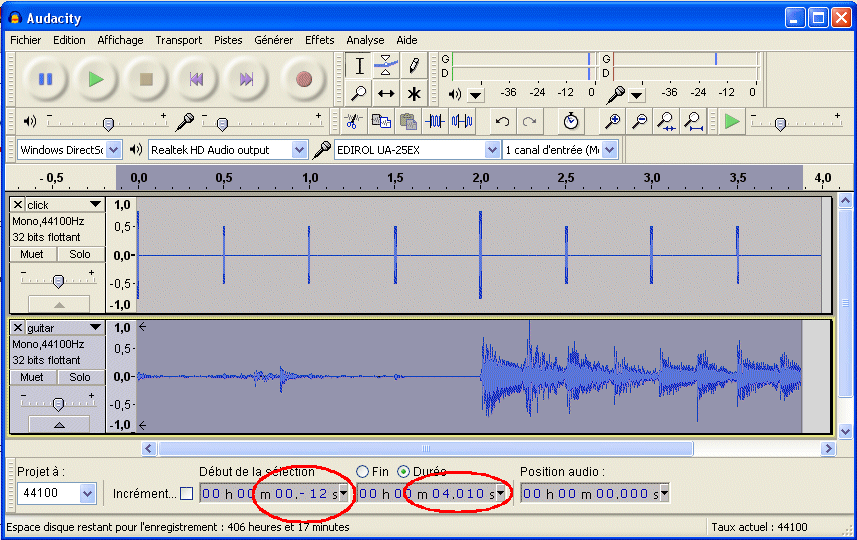This screenshot has height=540, width=857.
Task: Open the audio position format dropdown
Action: (664, 493)
